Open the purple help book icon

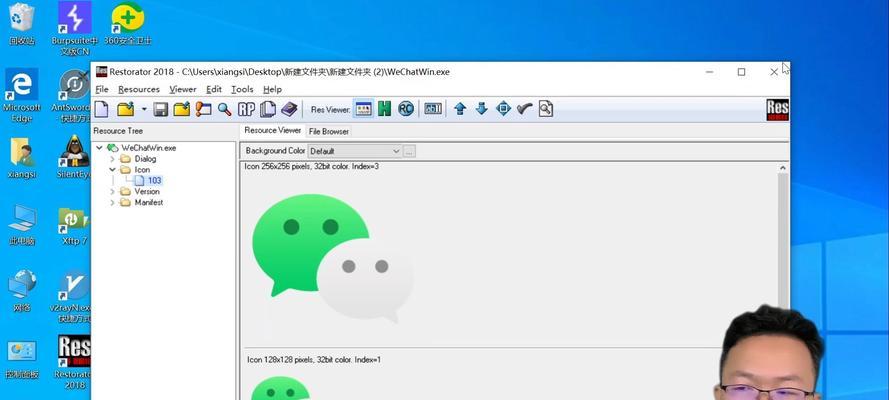(x=289, y=109)
